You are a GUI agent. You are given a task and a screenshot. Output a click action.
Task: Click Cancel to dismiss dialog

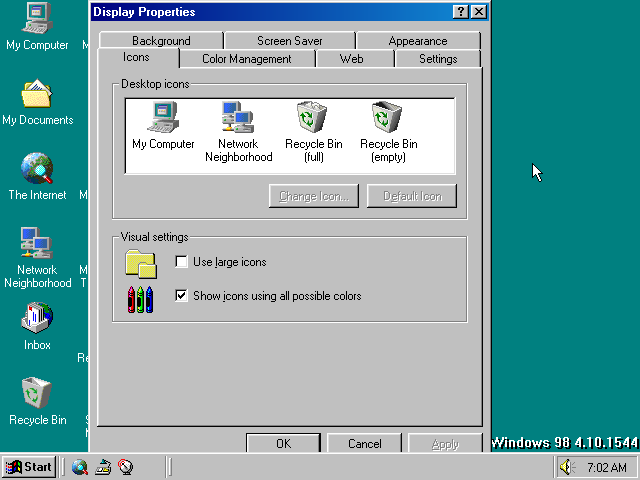(x=364, y=443)
